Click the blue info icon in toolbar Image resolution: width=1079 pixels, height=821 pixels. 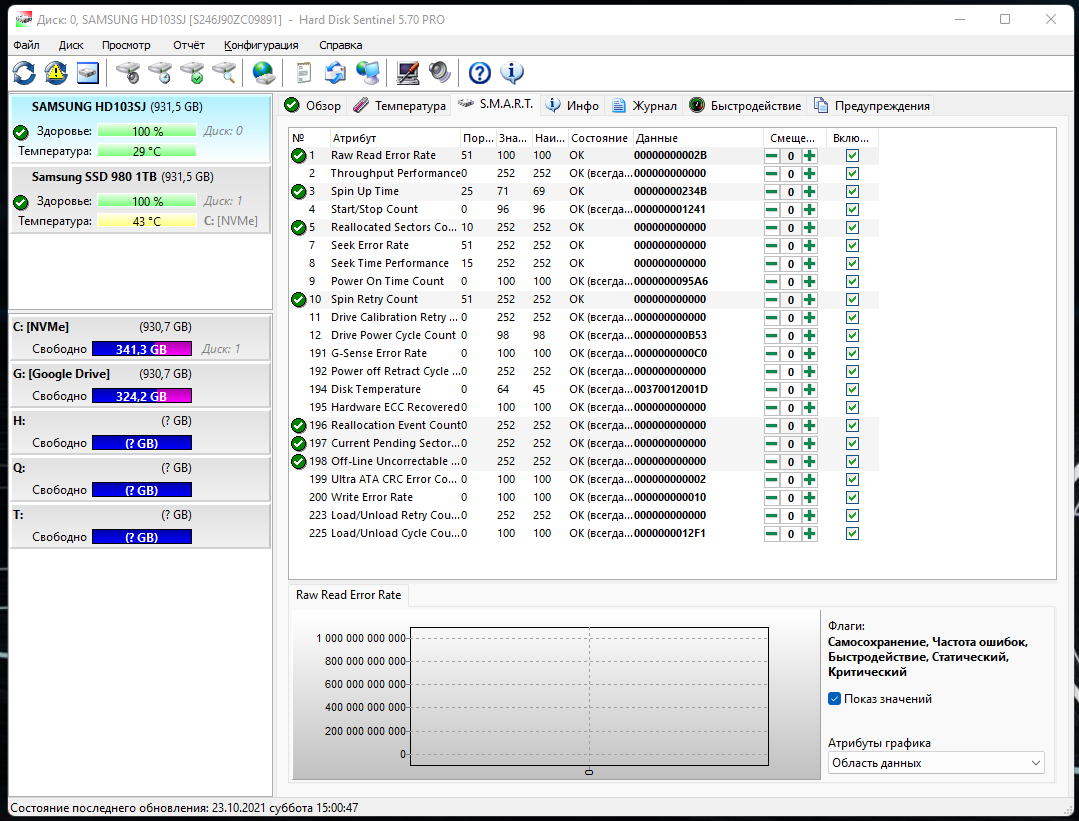coord(512,73)
